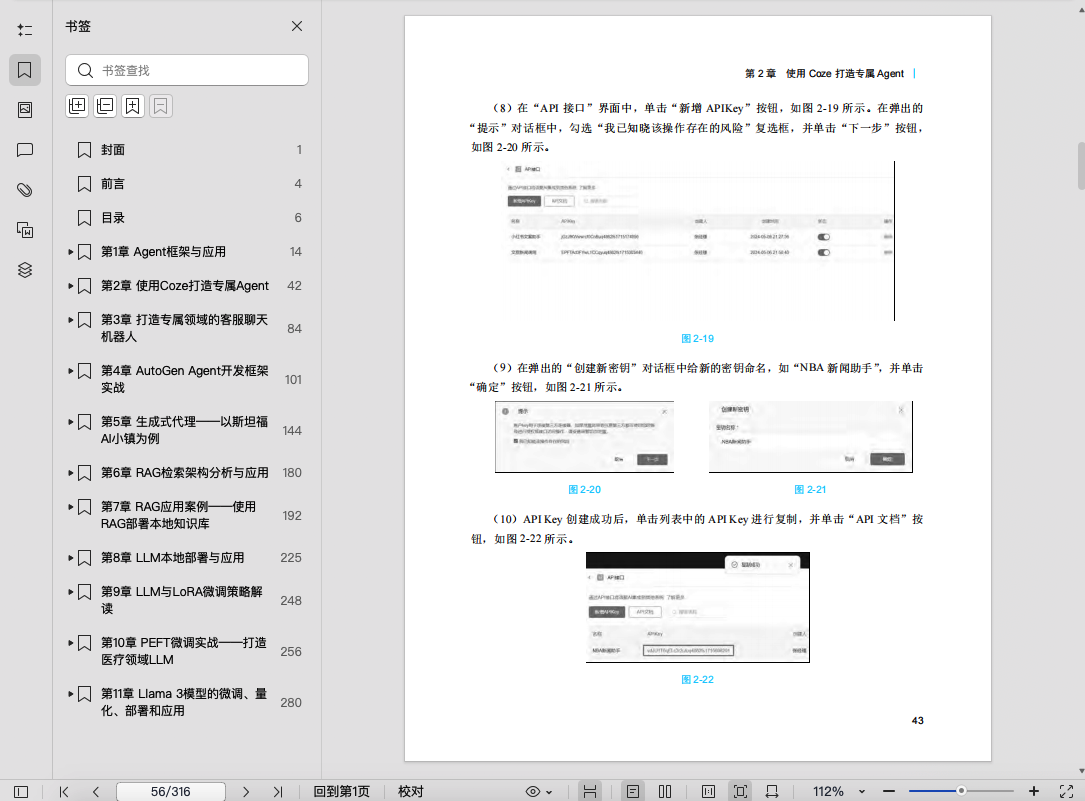
Task: Open the outline settings icon in sidebar
Action: coord(25,30)
